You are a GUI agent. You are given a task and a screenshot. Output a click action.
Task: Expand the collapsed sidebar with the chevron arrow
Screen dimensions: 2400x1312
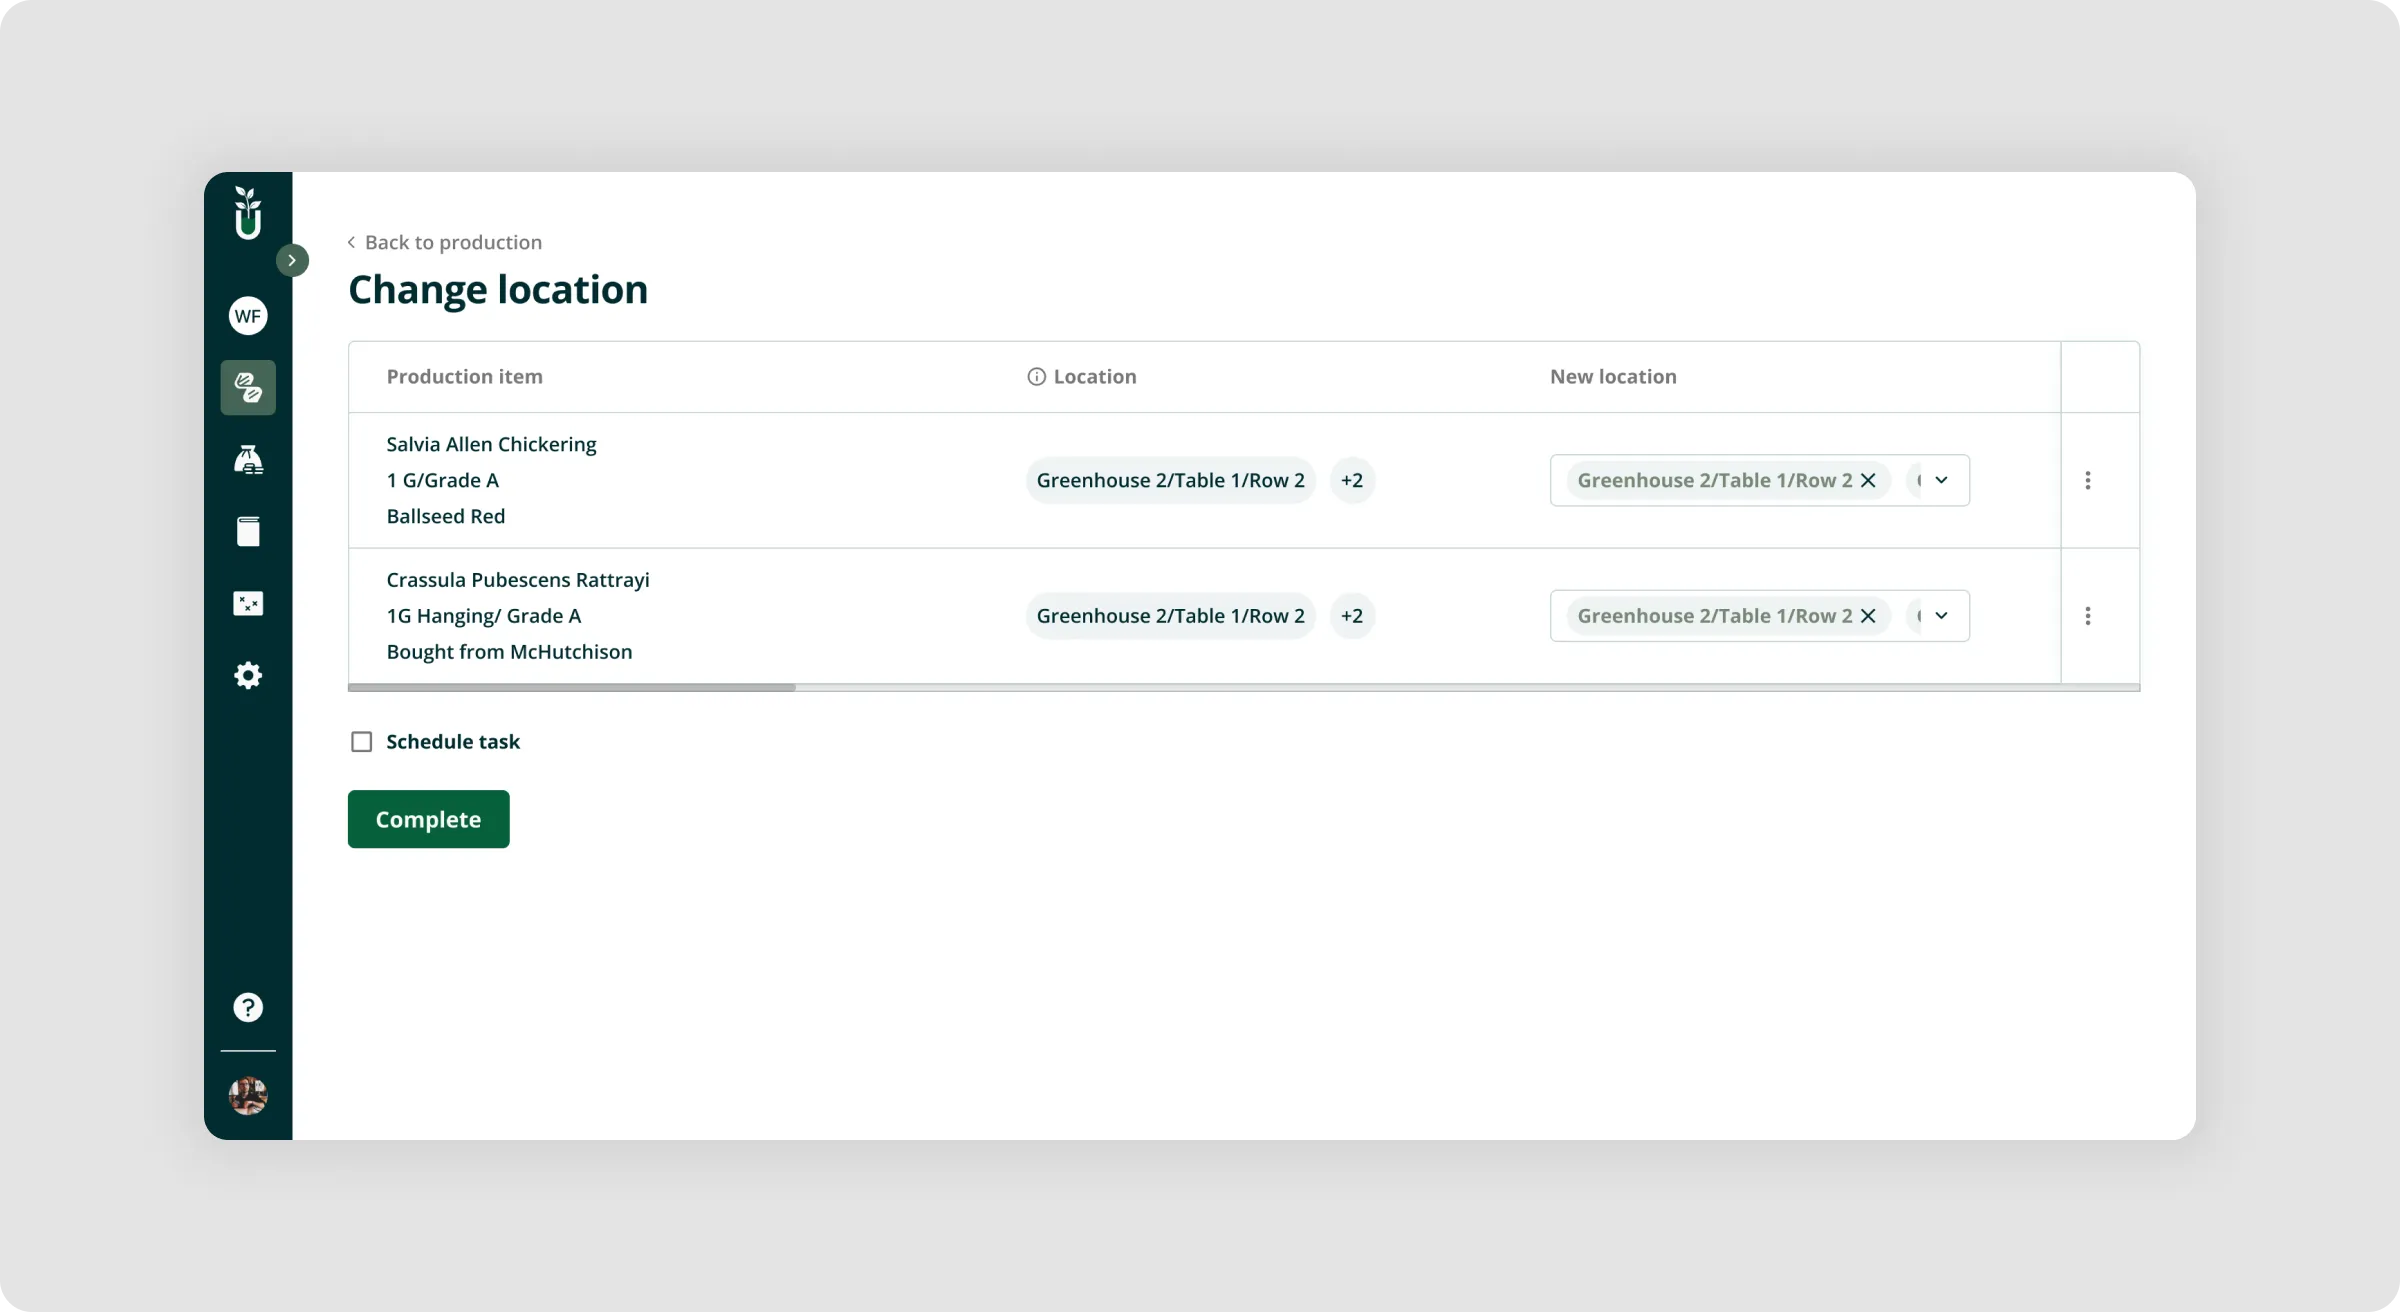pos(292,260)
